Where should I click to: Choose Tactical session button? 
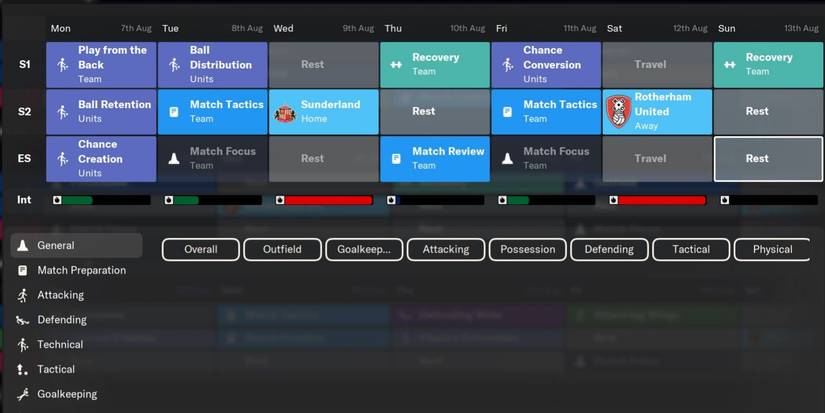[691, 249]
